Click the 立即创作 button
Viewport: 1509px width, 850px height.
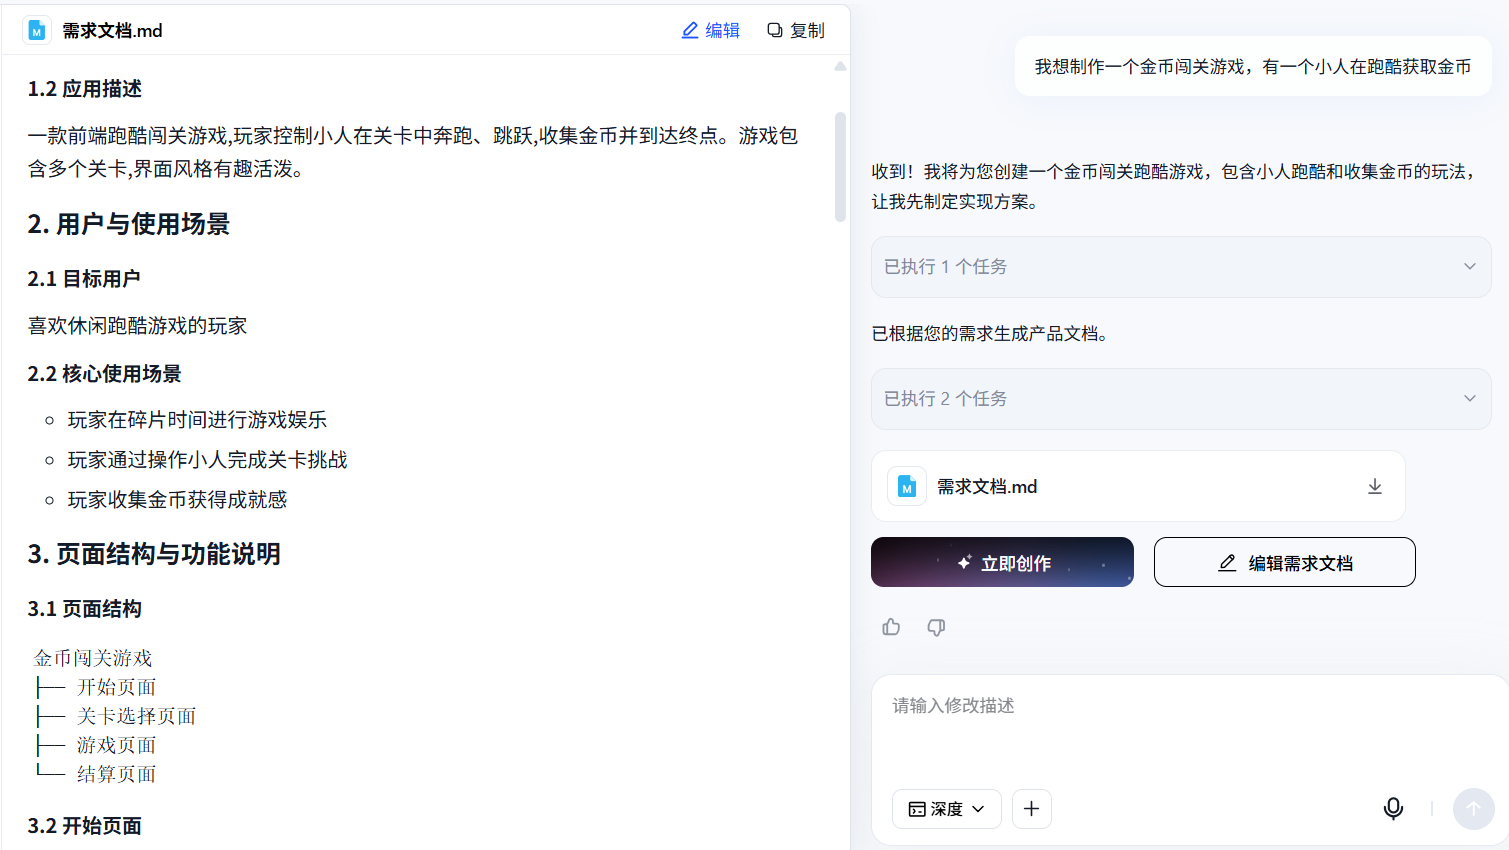1002,562
